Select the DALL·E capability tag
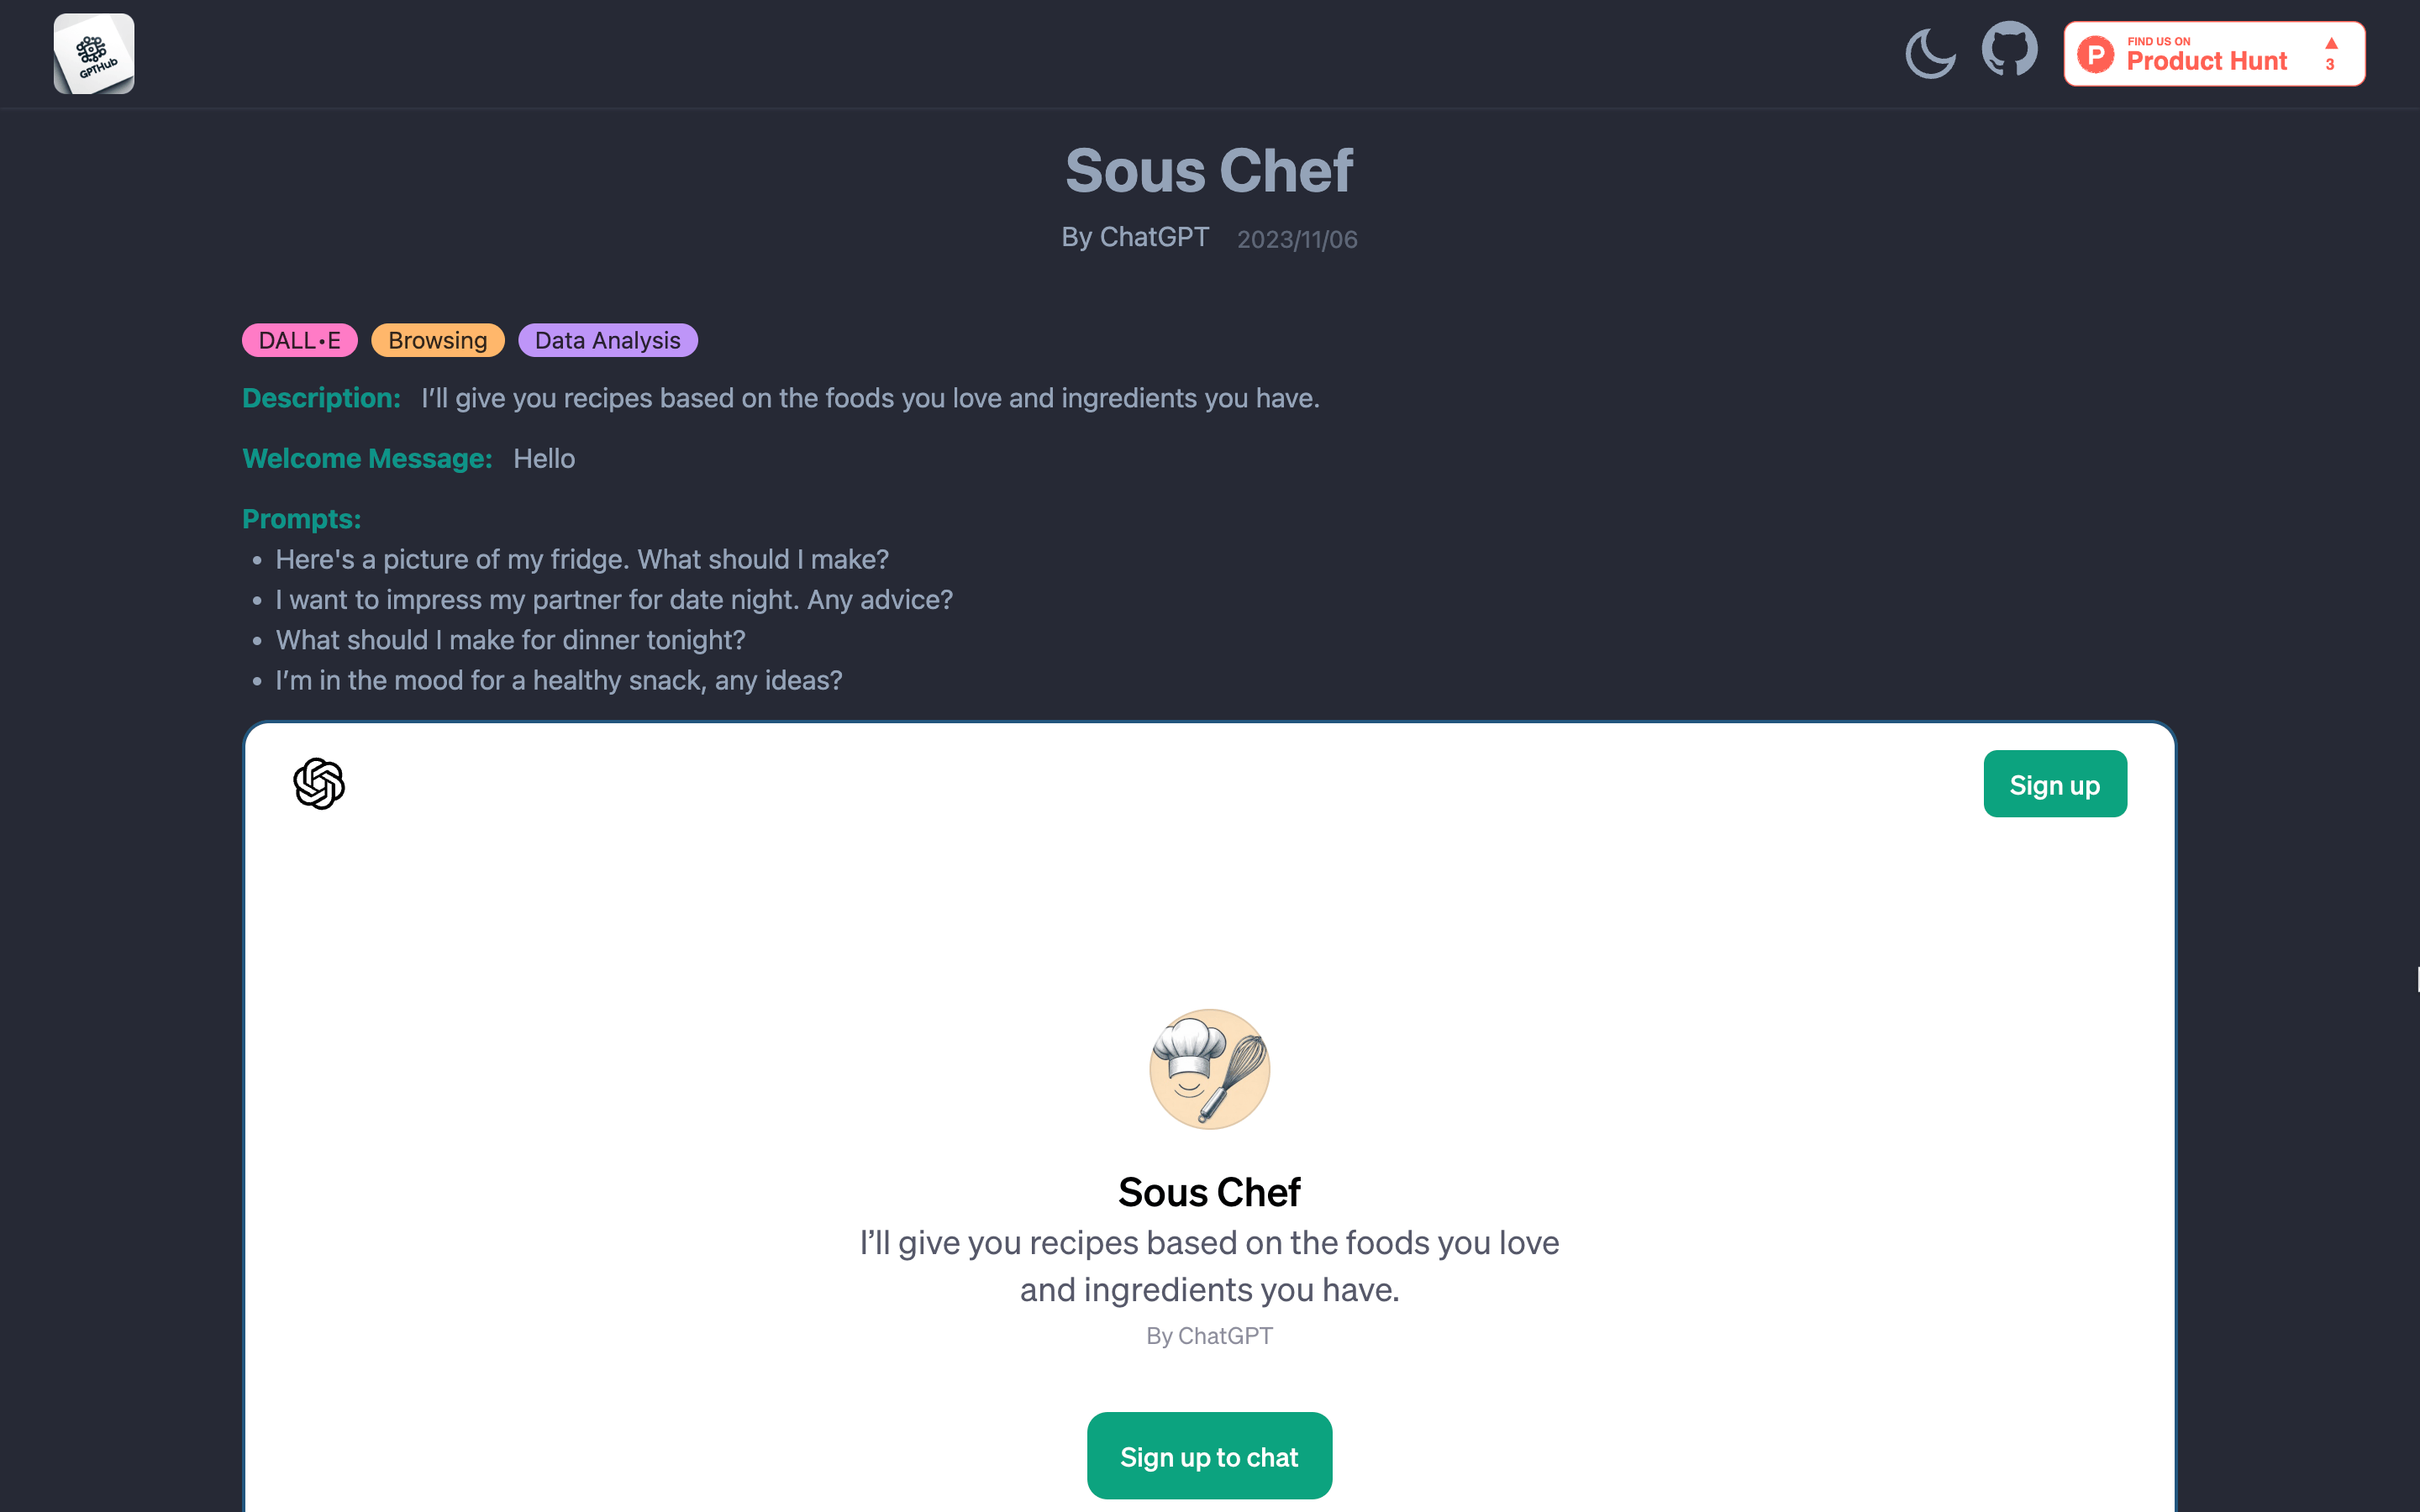2420x1512 pixels. (300, 339)
